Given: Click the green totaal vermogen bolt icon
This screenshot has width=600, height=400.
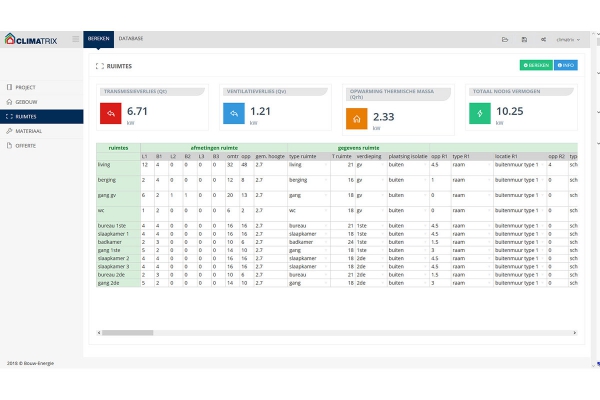Looking at the screenshot, I should [480, 113].
